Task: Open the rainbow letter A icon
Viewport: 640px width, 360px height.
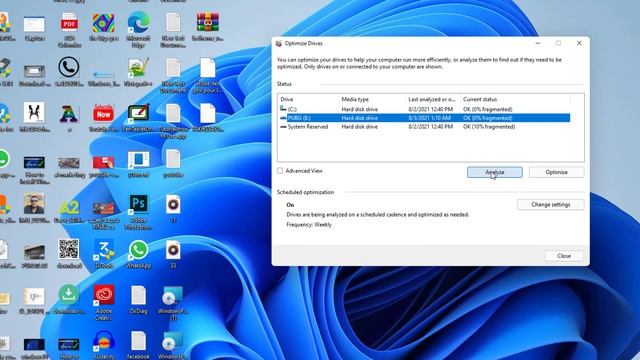Action: [x=69, y=114]
